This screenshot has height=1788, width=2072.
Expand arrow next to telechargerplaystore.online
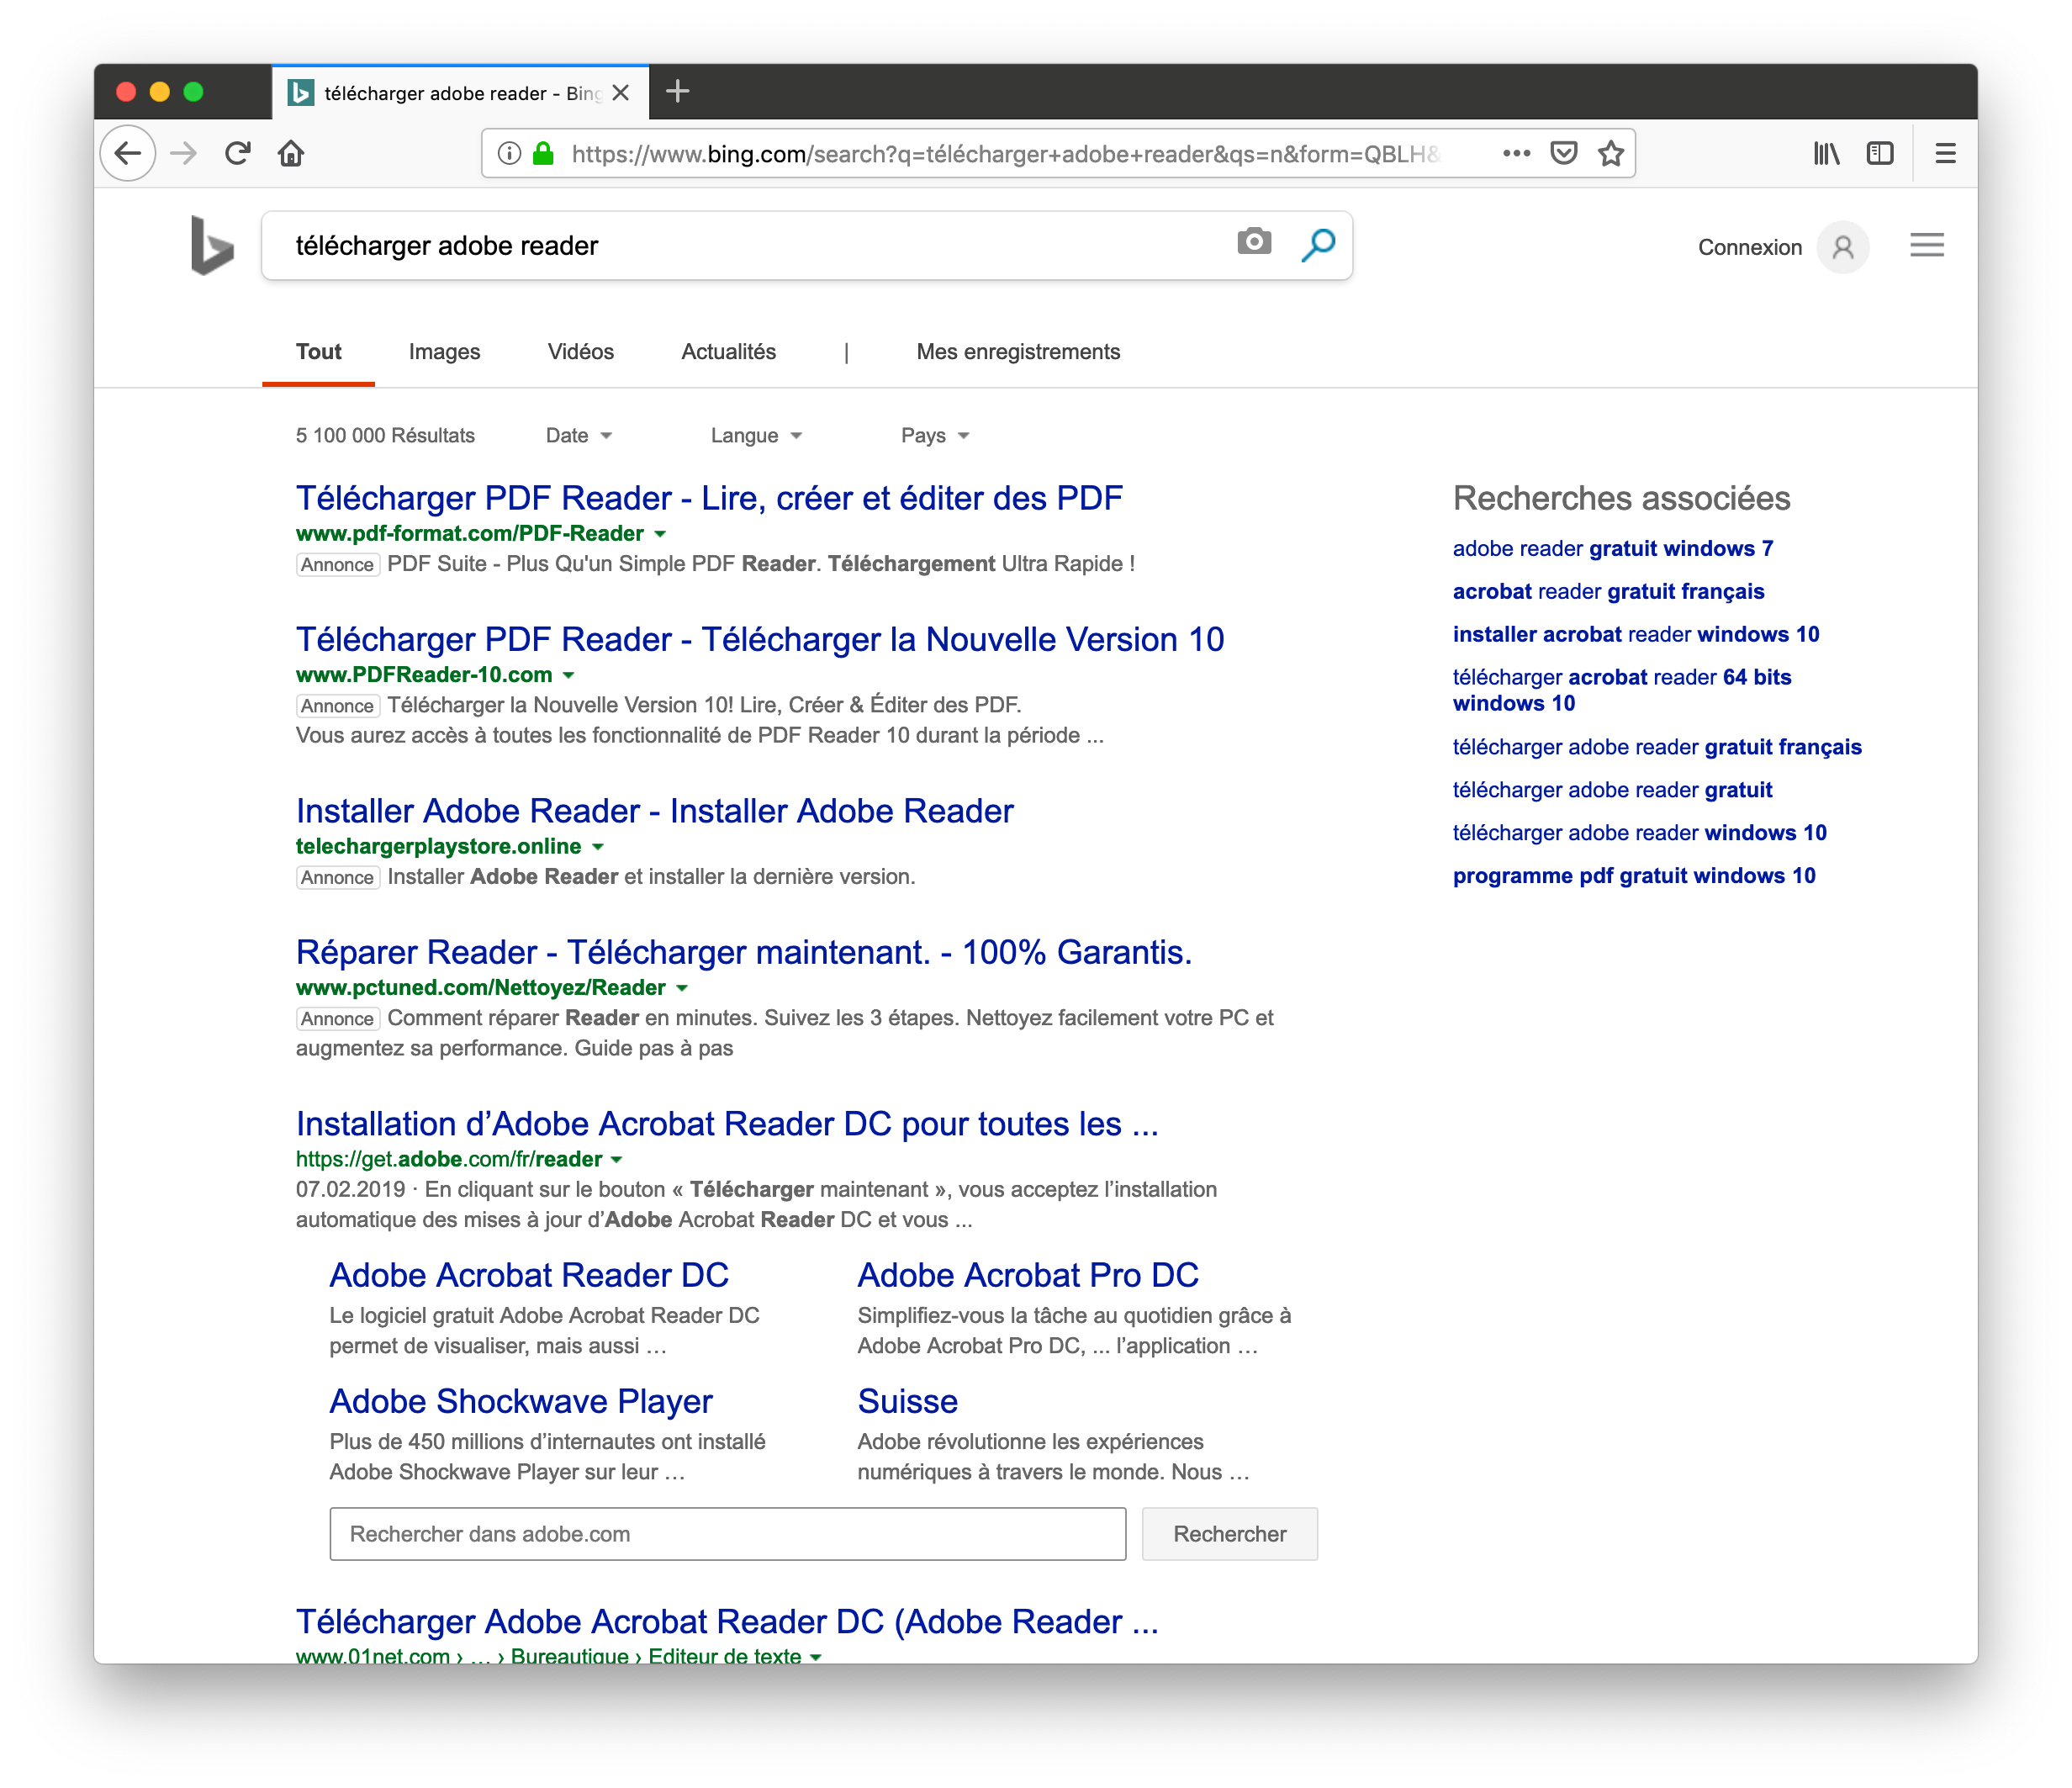[597, 847]
